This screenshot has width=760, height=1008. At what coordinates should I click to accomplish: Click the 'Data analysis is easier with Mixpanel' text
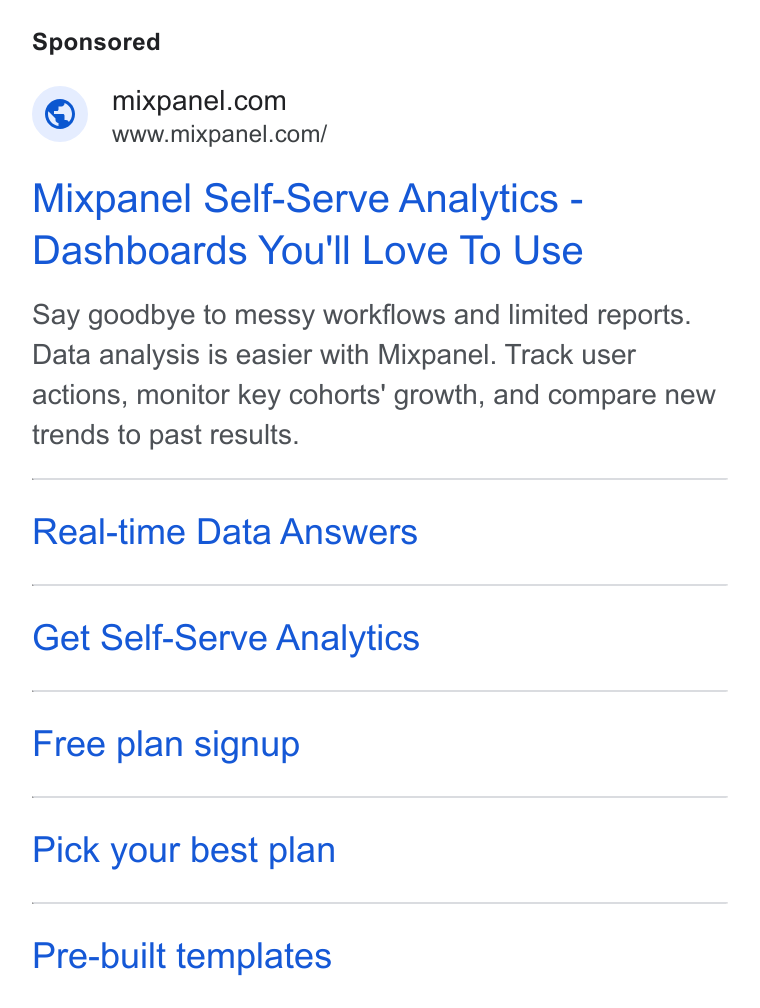click(264, 355)
